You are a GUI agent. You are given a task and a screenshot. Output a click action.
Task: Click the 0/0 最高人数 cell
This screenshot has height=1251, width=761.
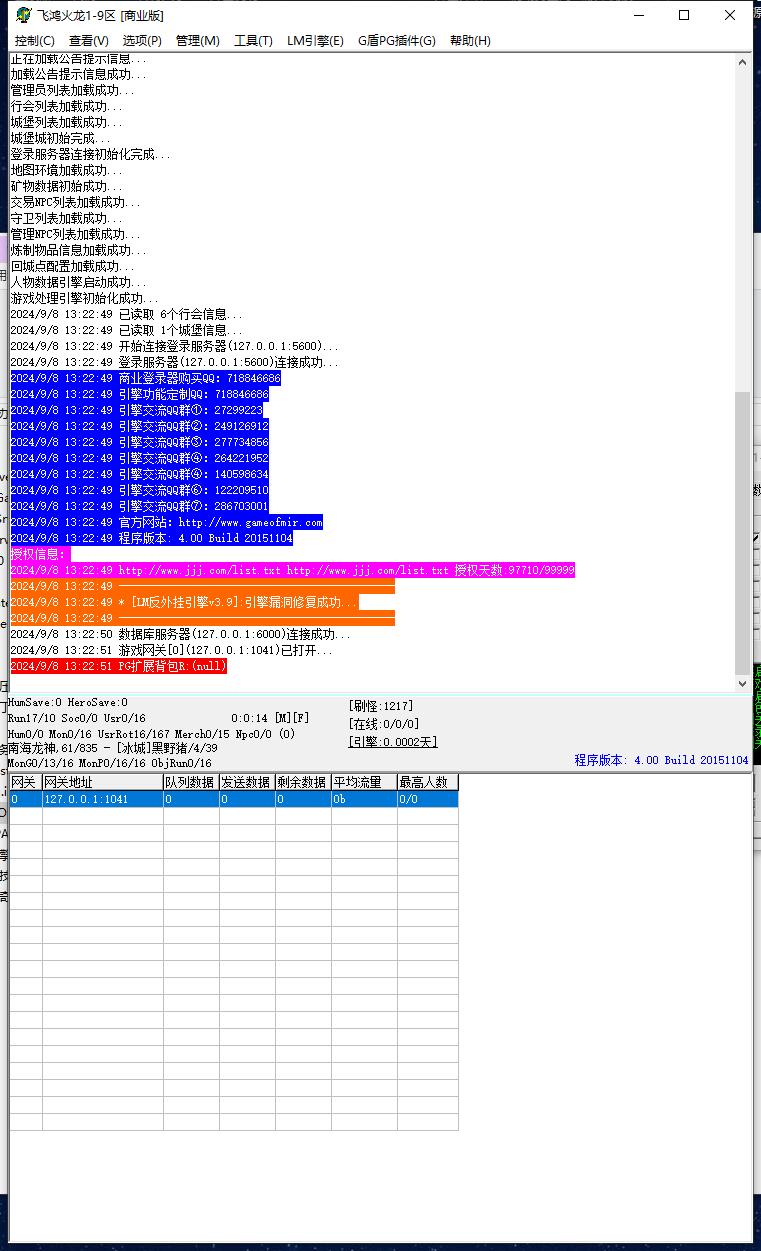point(427,799)
